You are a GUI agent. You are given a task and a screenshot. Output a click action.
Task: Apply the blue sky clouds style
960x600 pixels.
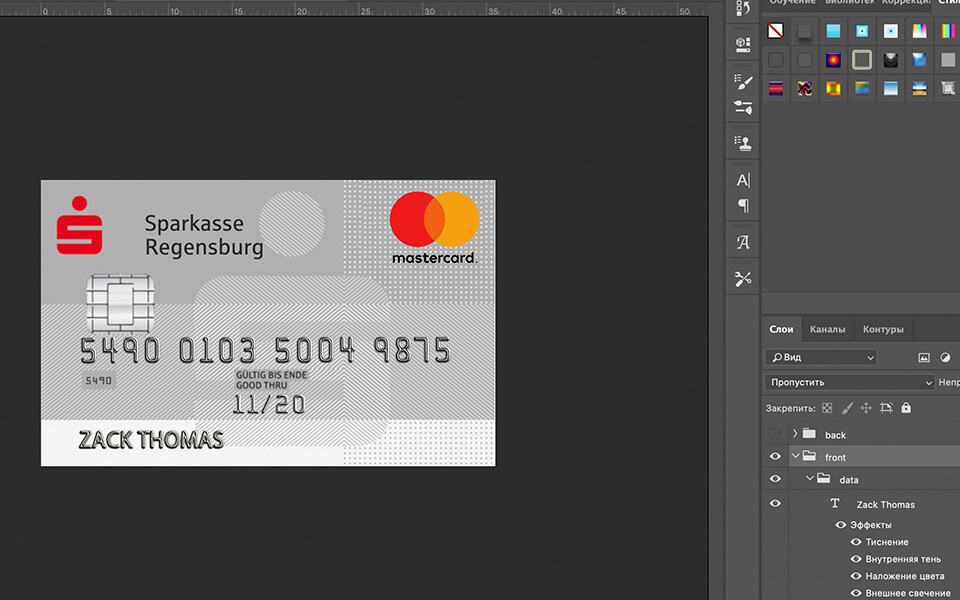coord(920,59)
